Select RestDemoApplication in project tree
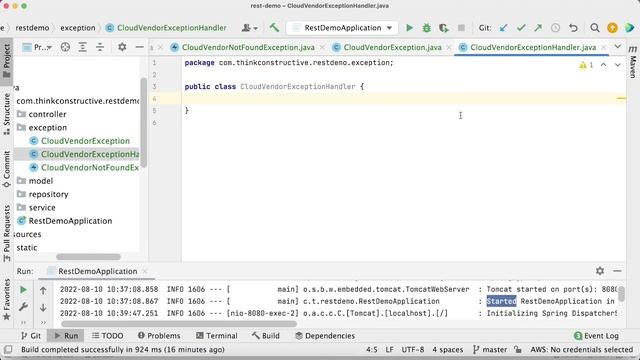 [x=70, y=221]
